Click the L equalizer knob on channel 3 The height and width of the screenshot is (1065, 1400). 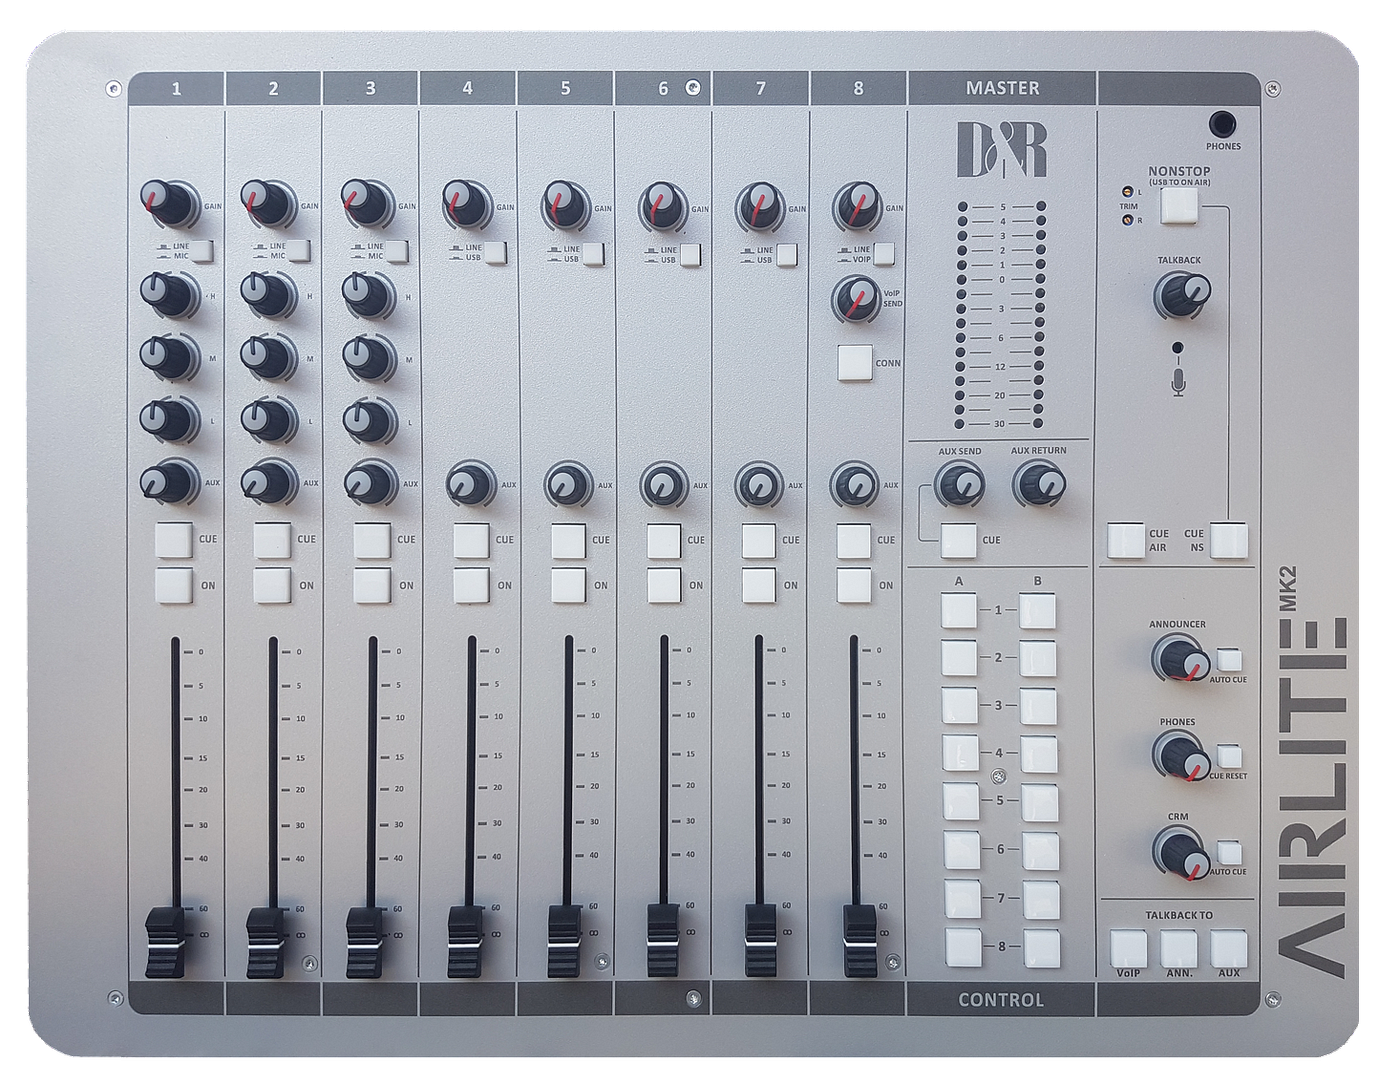point(369,420)
